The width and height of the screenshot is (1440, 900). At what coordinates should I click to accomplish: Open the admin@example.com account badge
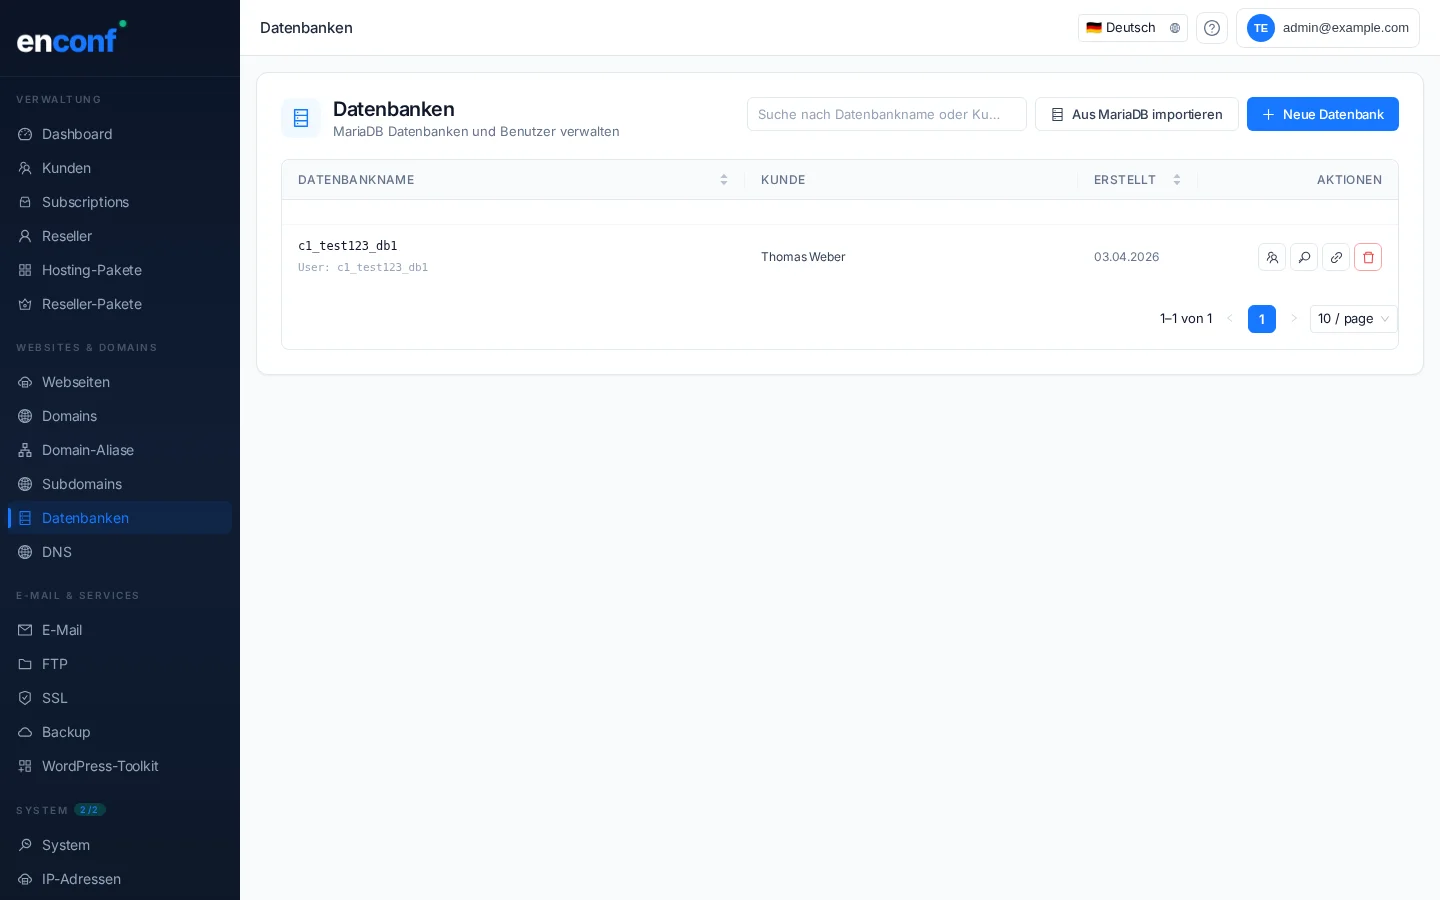click(1328, 28)
